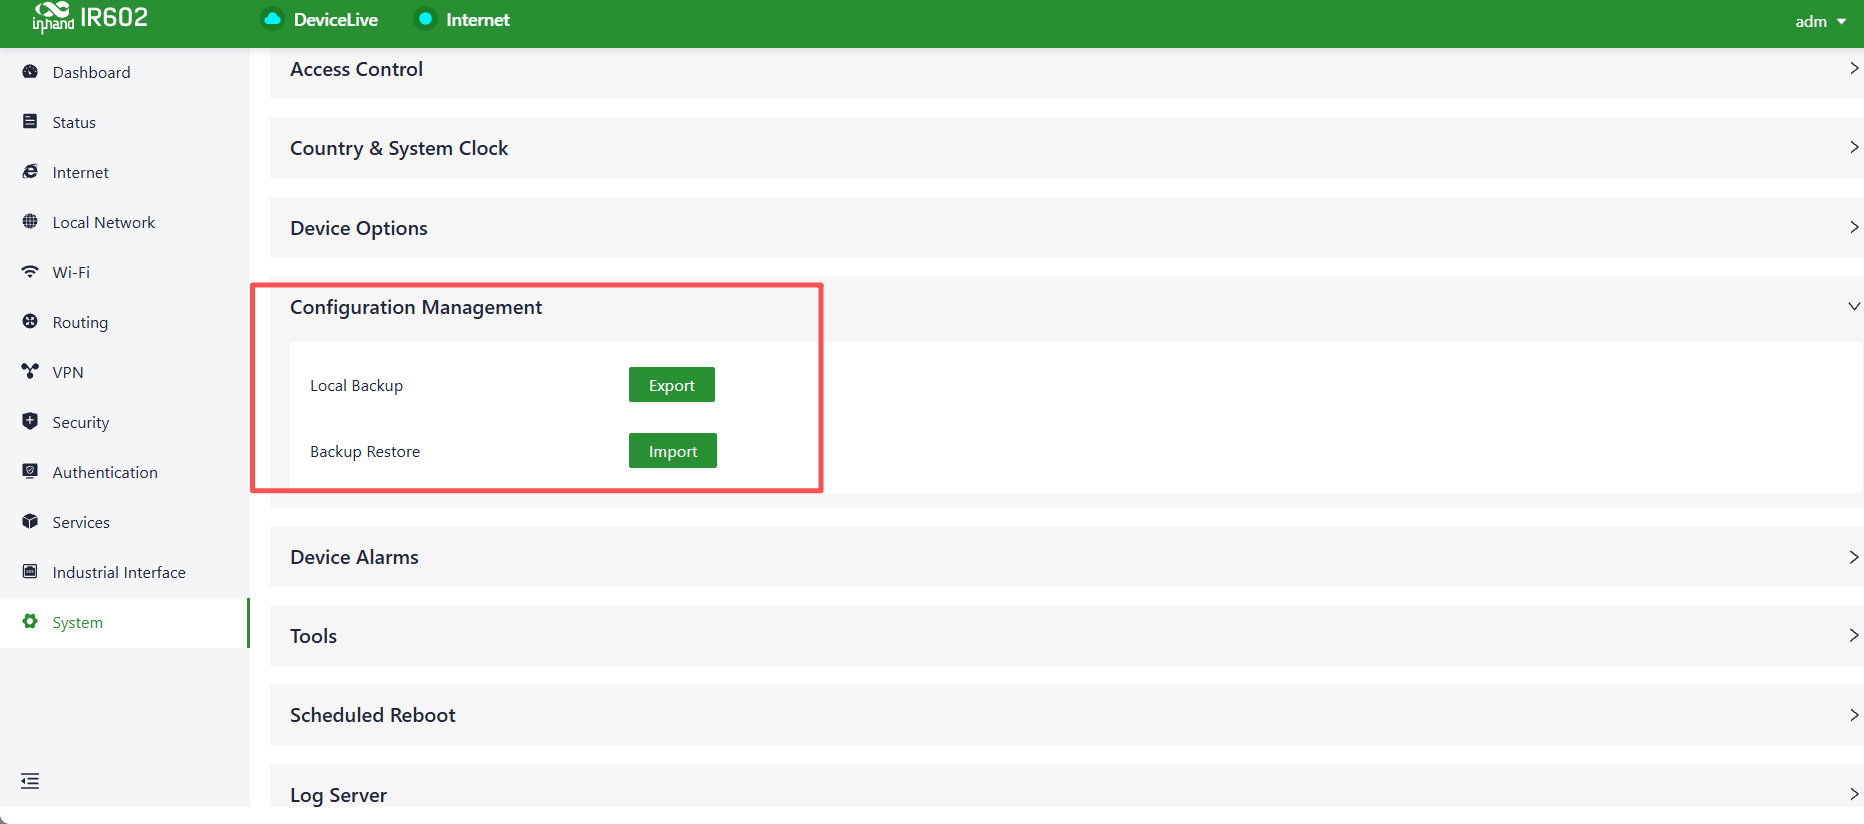The height and width of the screenshot is (824, 1864).
Task: Click the Wi-Fi signal icon
Action: click(30, 272)
